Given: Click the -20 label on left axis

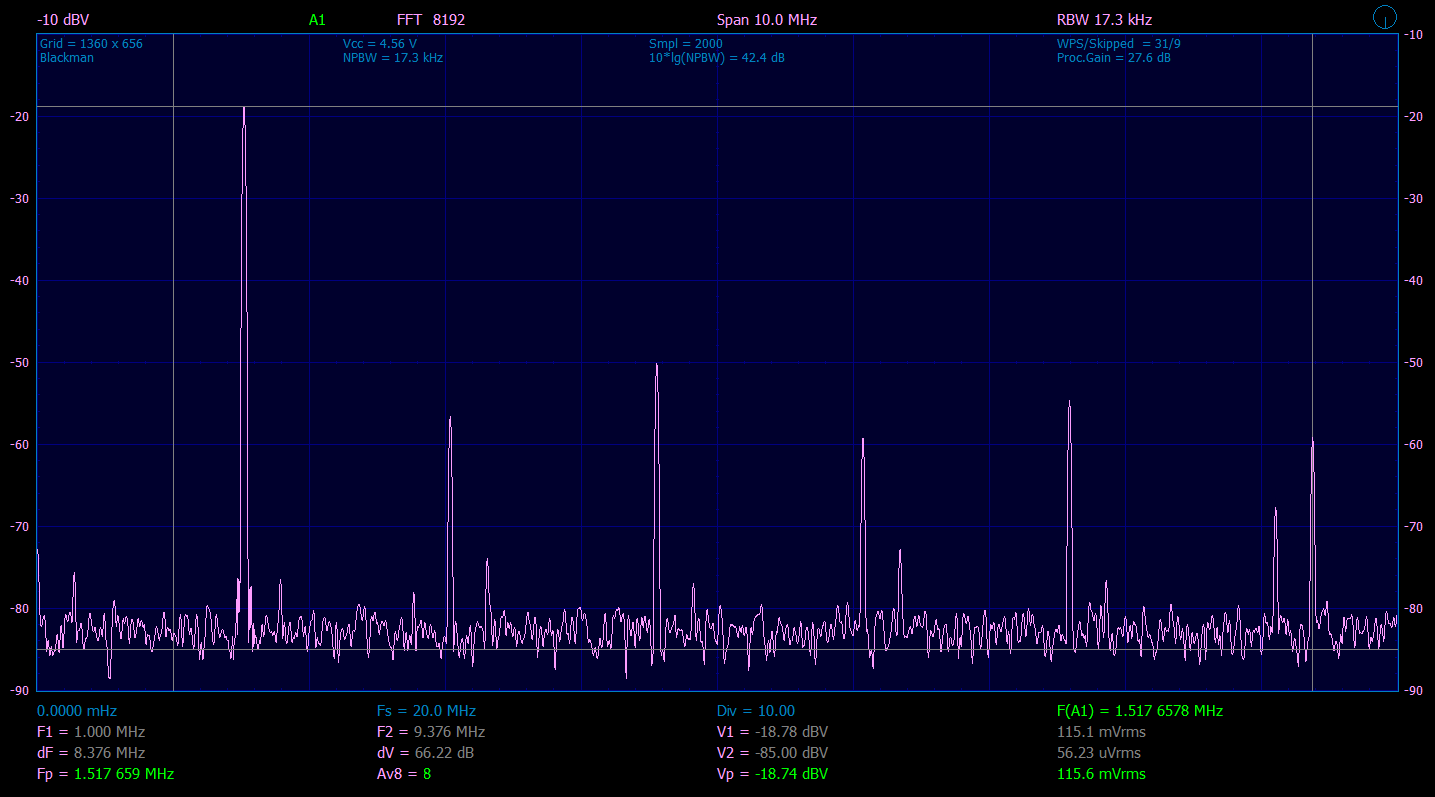Looking at the screenshot, I should pyautogui.click(x=19, y=117).
